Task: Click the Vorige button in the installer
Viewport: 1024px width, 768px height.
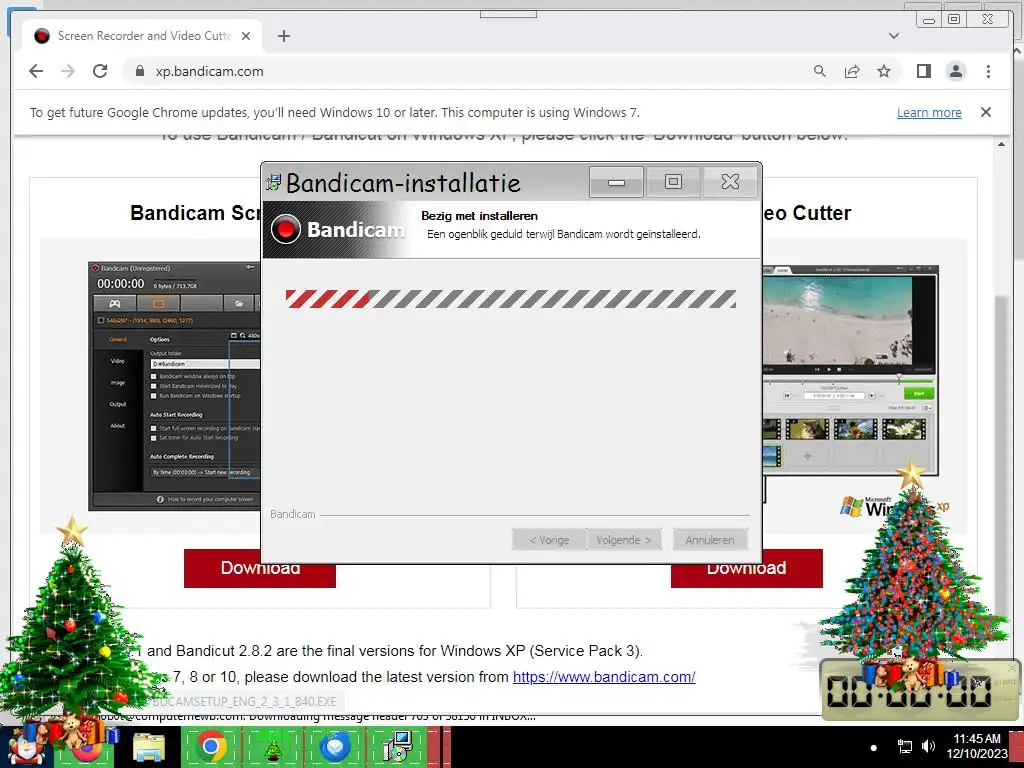Action: click(549, 540)
